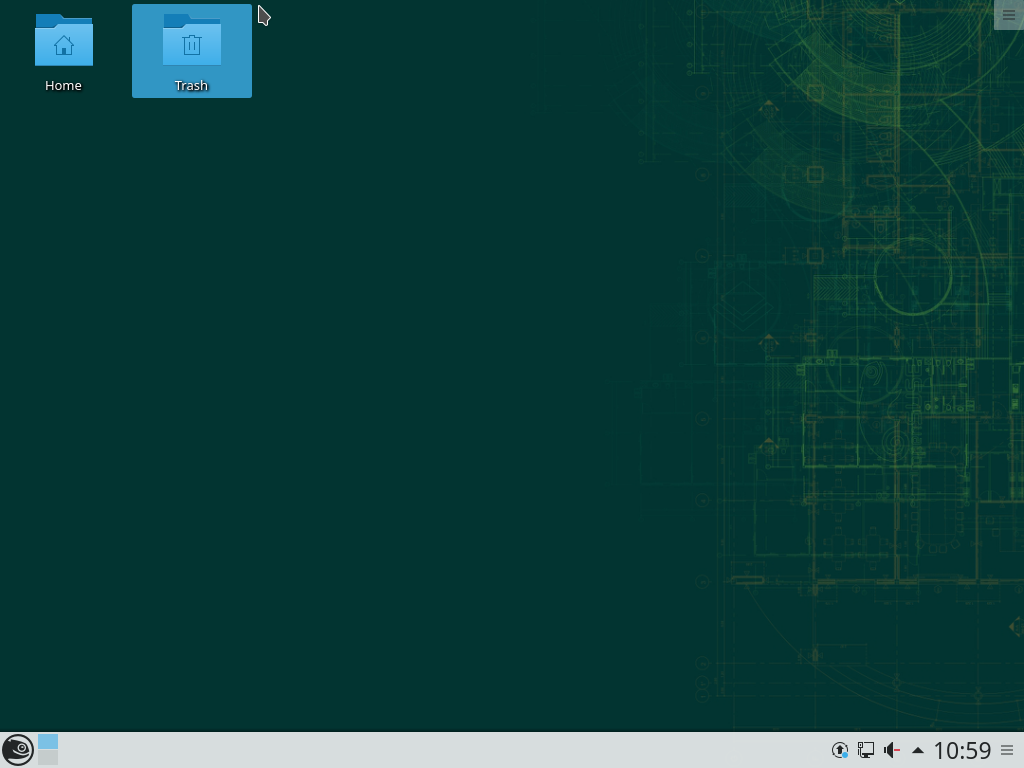Click the "Trash" label text

pos(191,86)
